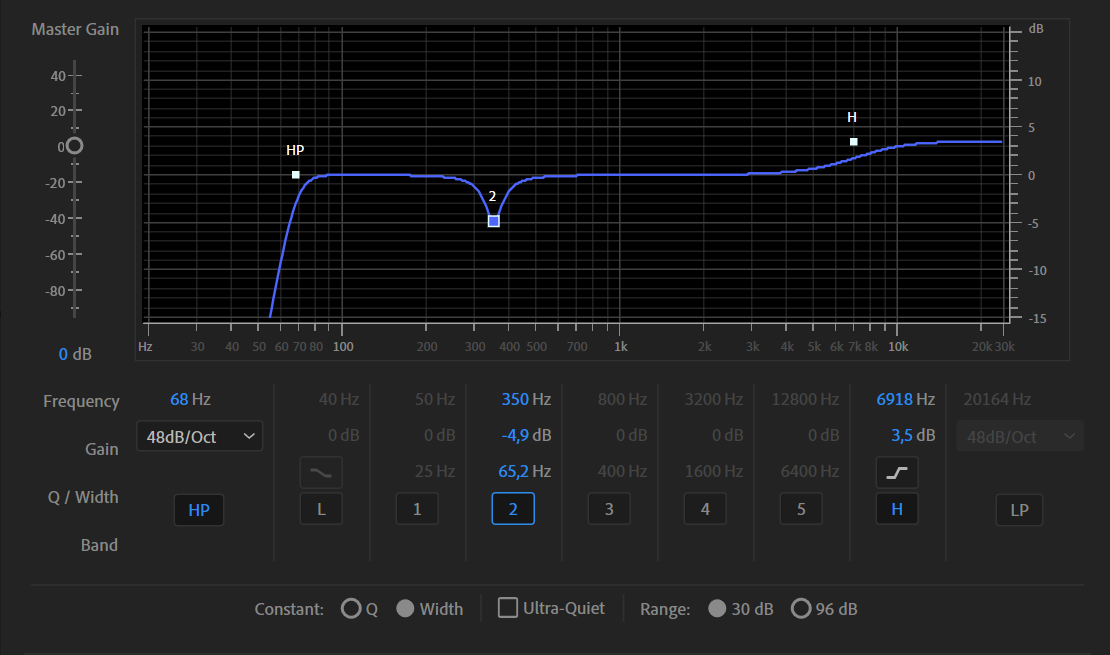Edit the HP frequency 68 Hz value
The width and height of the screenshot is (1110, 655).
190,399
